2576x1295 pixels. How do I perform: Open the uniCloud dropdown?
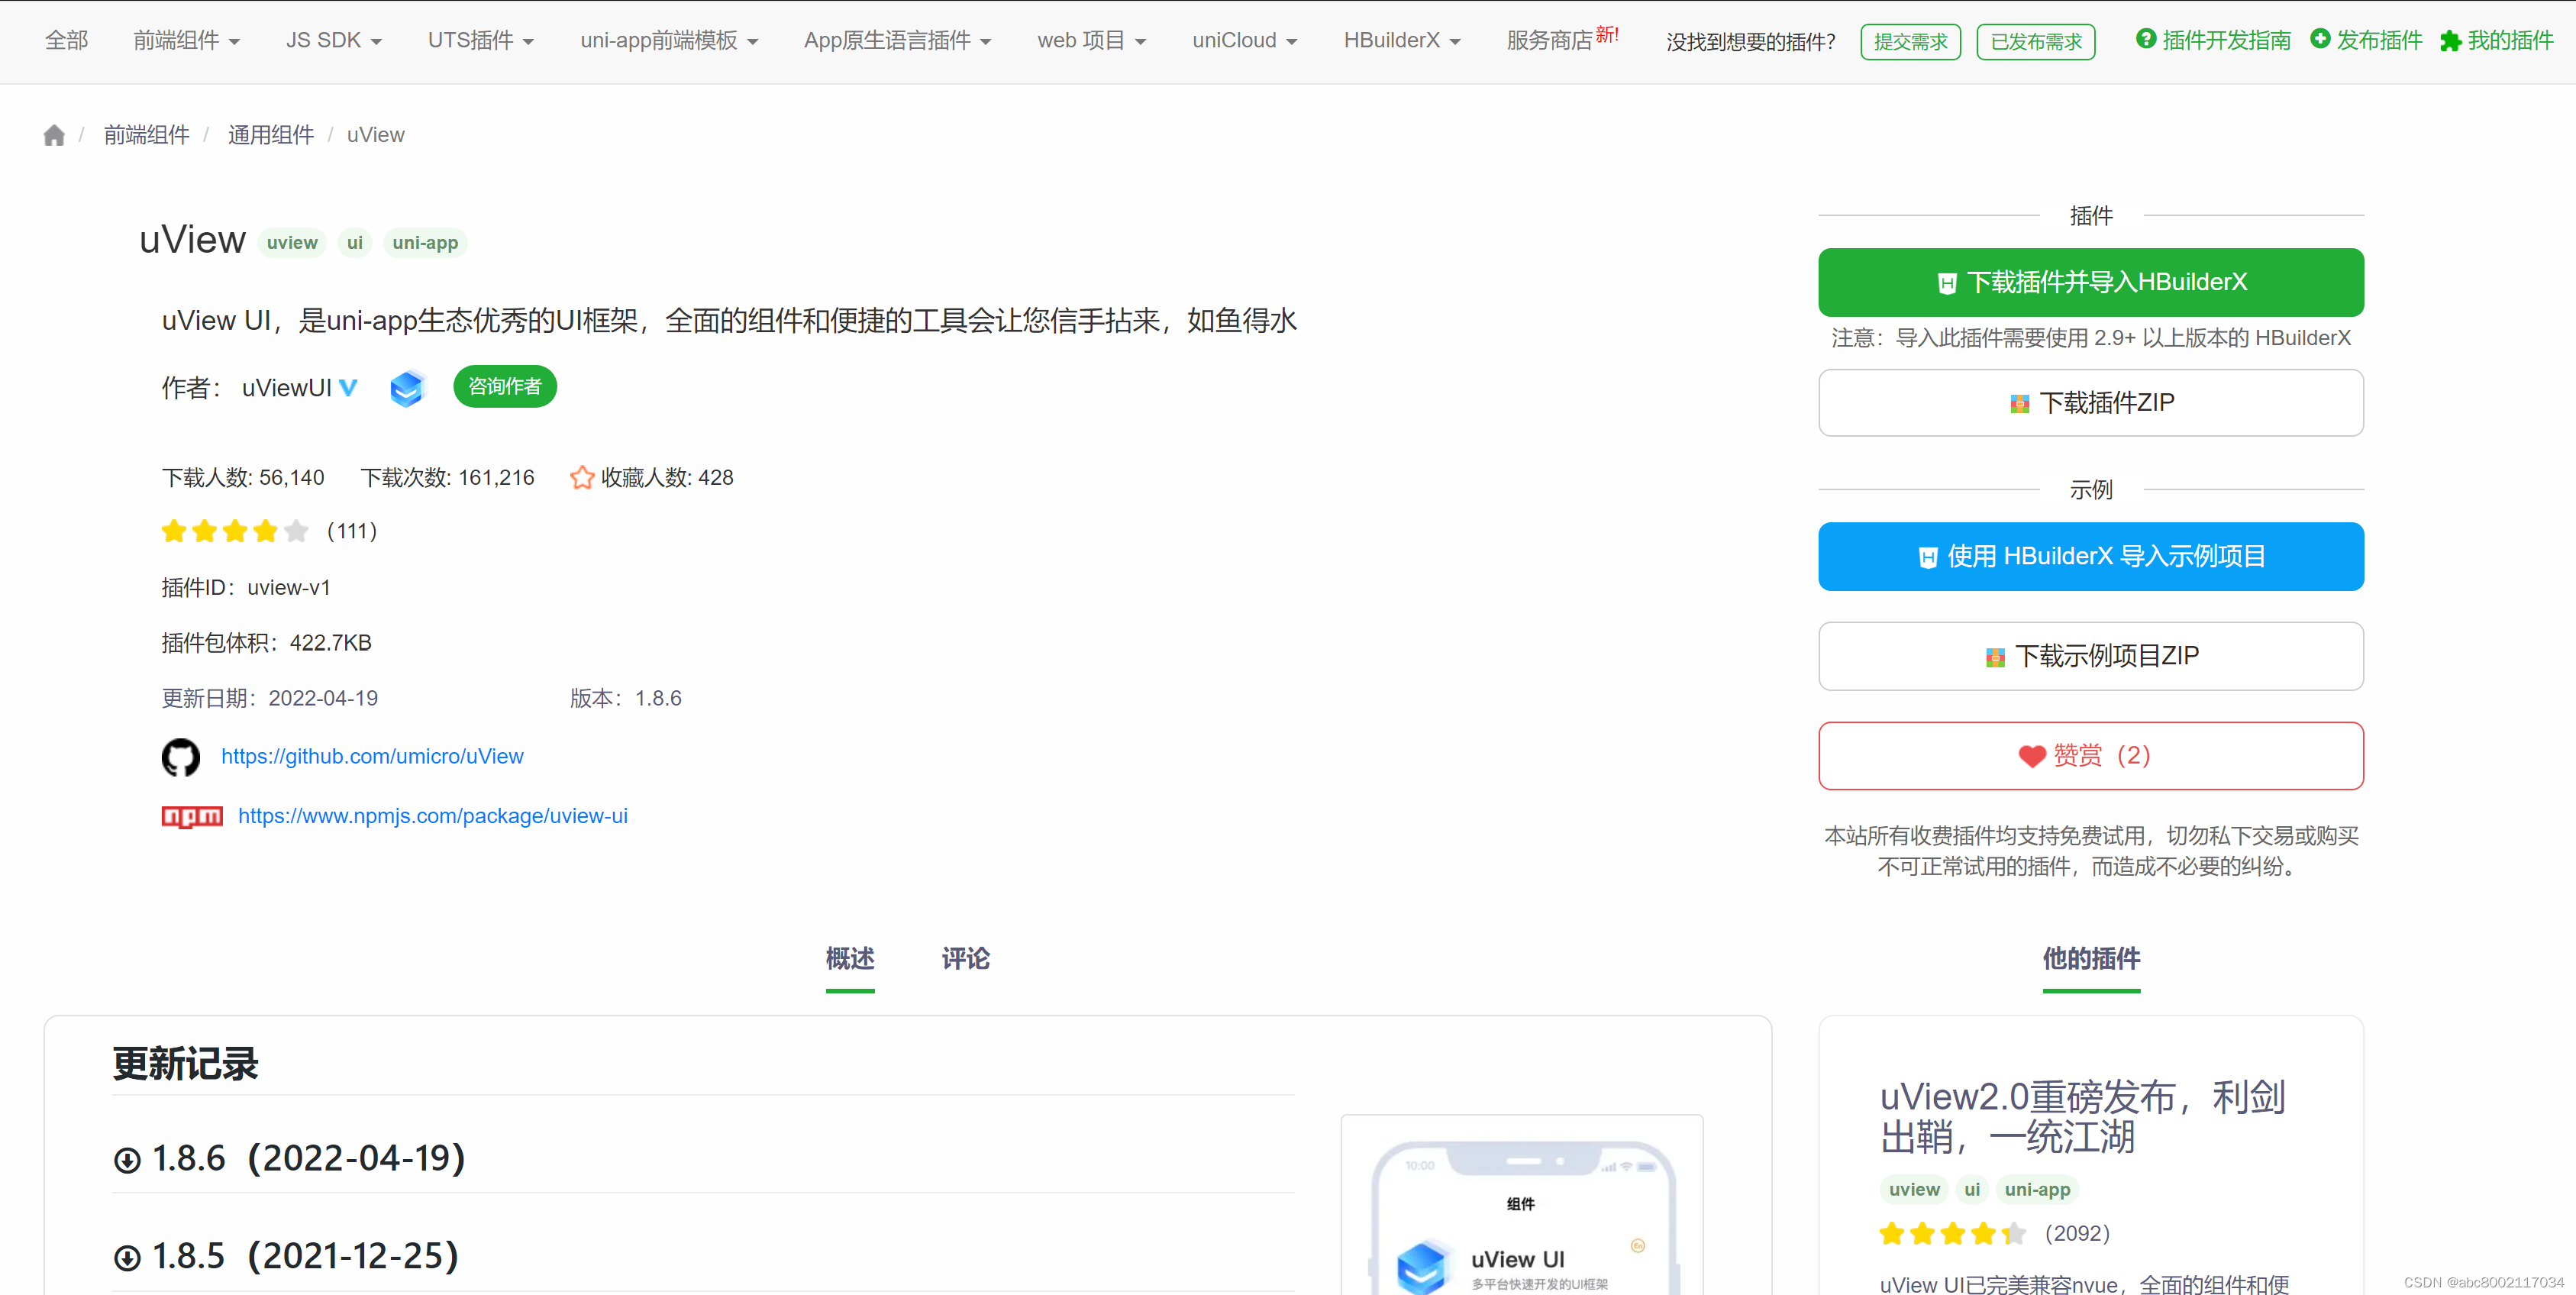click(x=1244, y=40)
